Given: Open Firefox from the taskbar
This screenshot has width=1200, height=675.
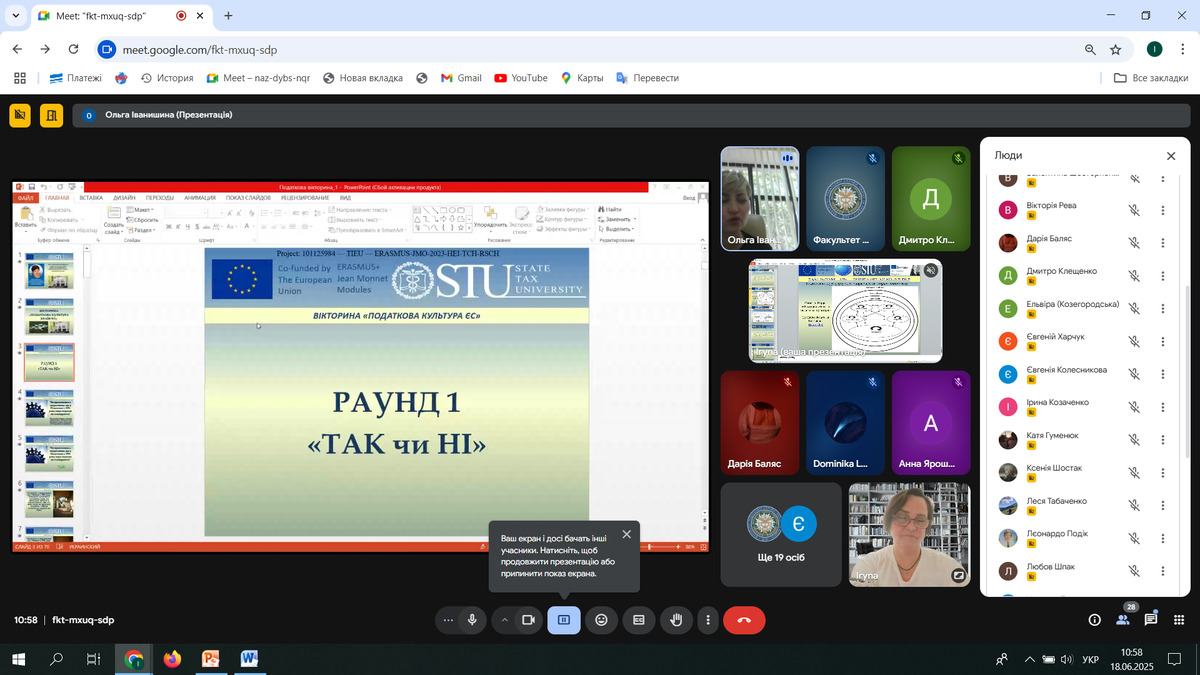Looking at the screenshot, I should coord(172,659).
